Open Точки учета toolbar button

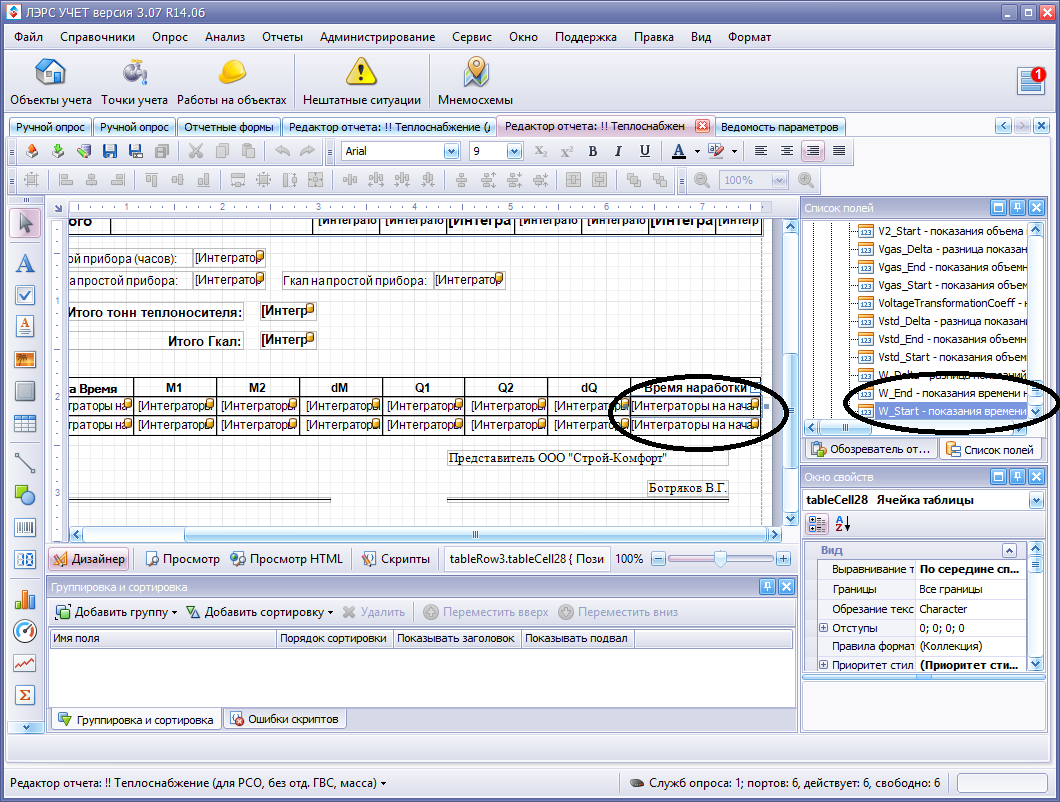pos(135,82)
